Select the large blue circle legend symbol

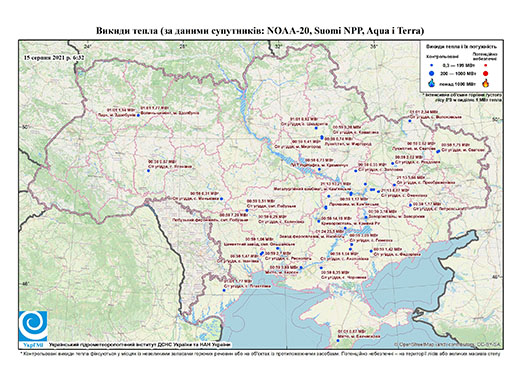coord(432,73)
